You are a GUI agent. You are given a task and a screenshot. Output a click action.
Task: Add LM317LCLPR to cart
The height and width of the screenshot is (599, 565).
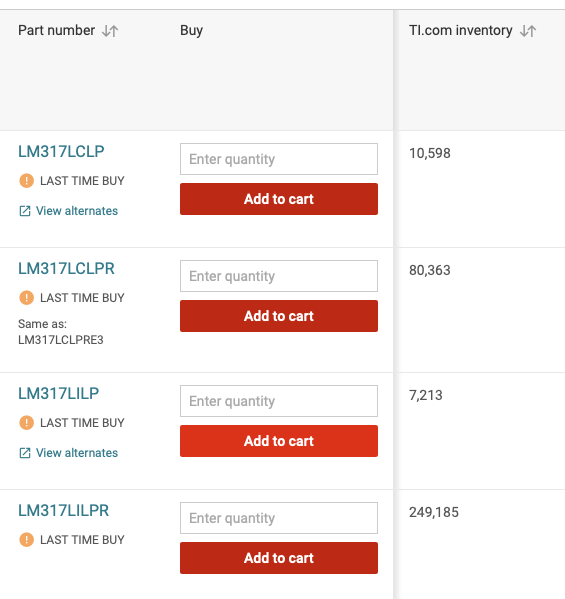pyautogui.click(x=279, y=316)
